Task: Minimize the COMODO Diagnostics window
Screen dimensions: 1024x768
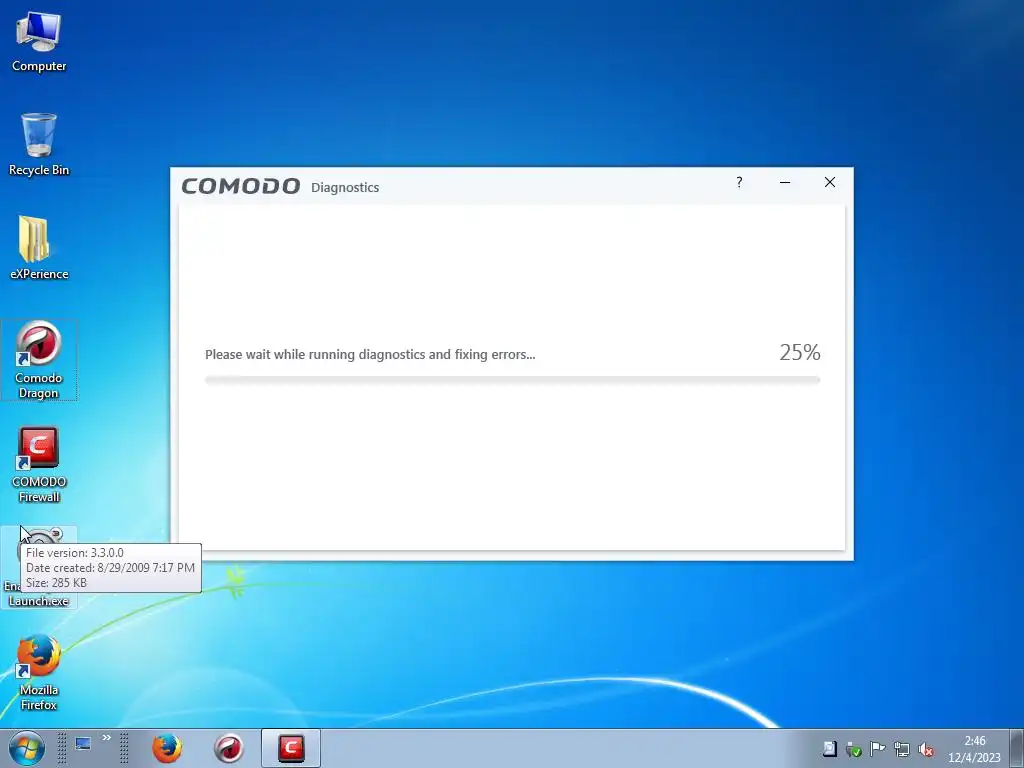Action: [x=785, y=182]
